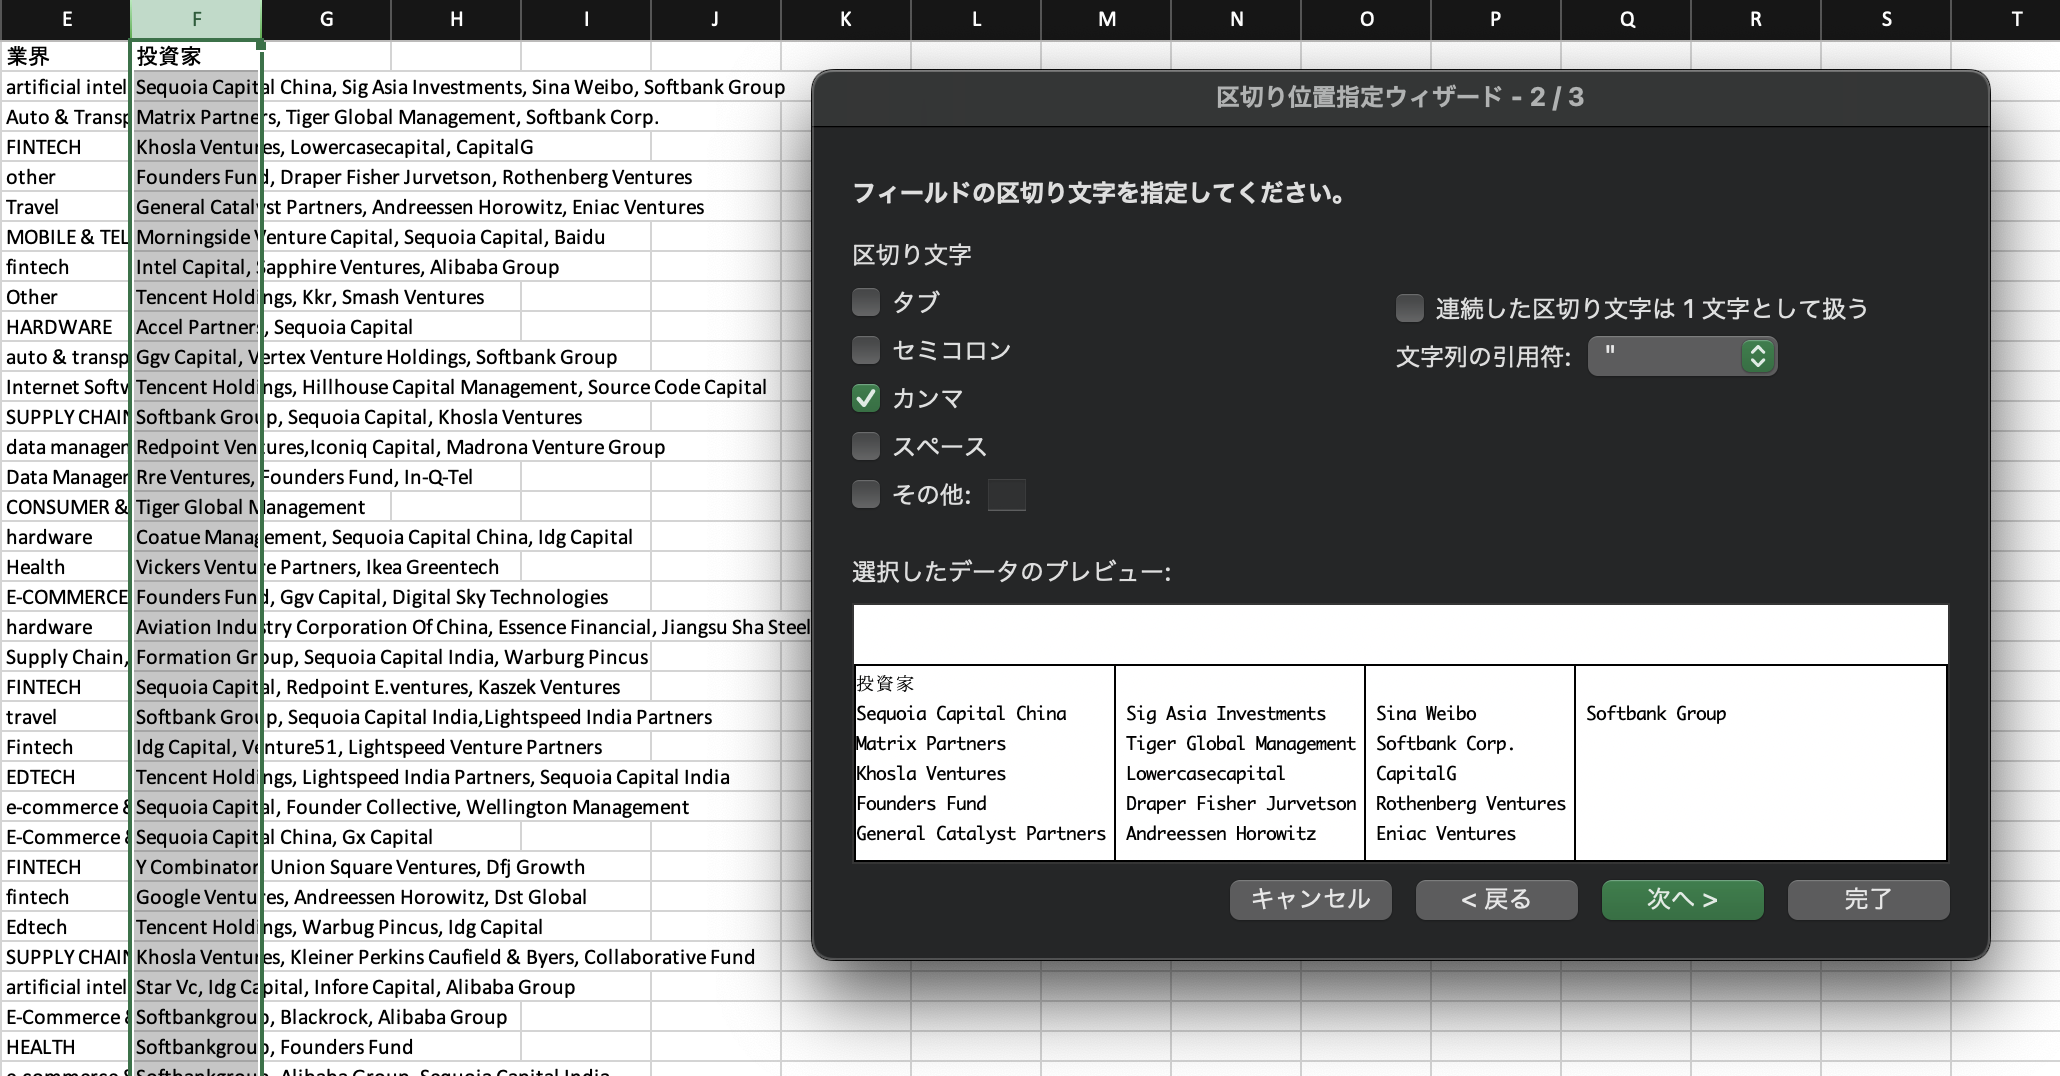The image size is (2060, 1076).
Task: Select cell starting Y Combinator, Union Square
Action: coord(196,867)
